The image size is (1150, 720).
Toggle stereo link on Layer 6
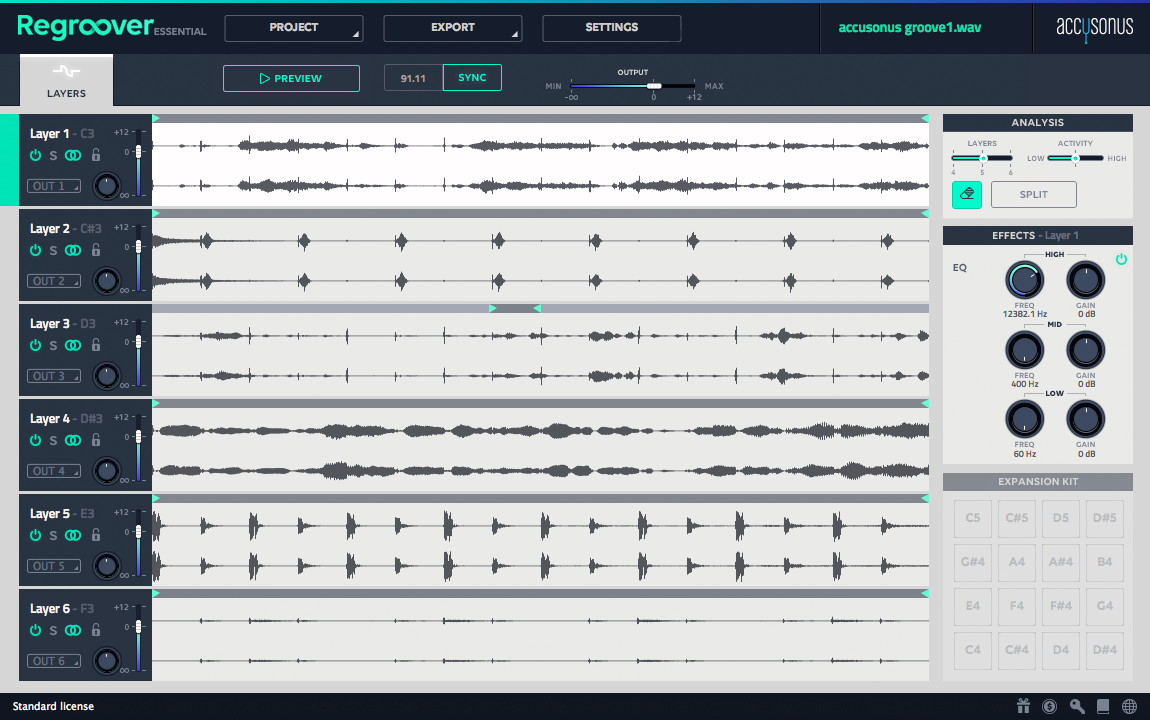(x=73, y=630)
